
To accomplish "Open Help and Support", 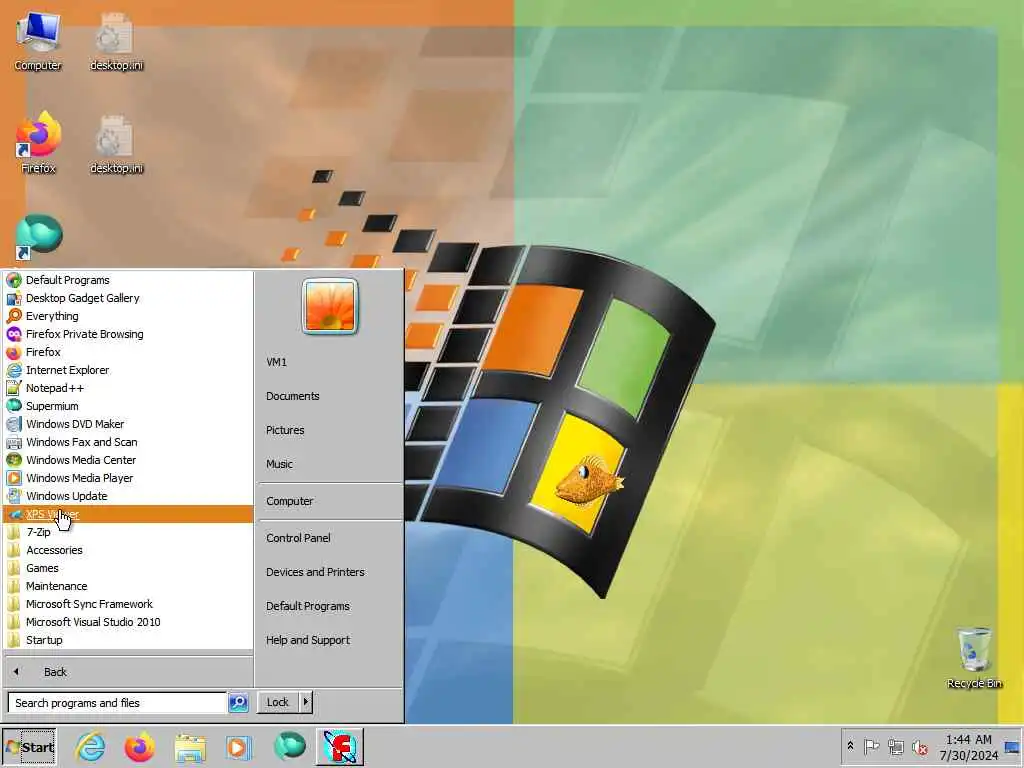I will [x=328, y=640].
